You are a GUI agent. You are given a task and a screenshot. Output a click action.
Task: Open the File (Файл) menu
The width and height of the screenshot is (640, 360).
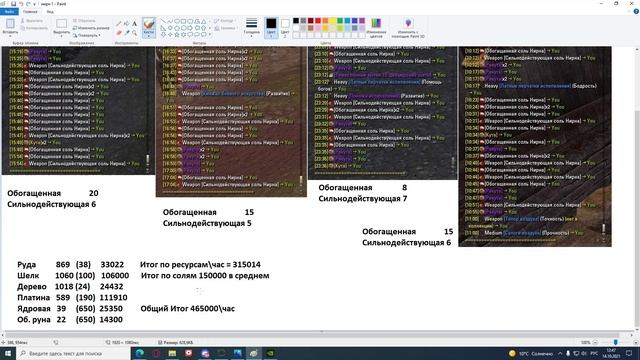tap(9, 12)
